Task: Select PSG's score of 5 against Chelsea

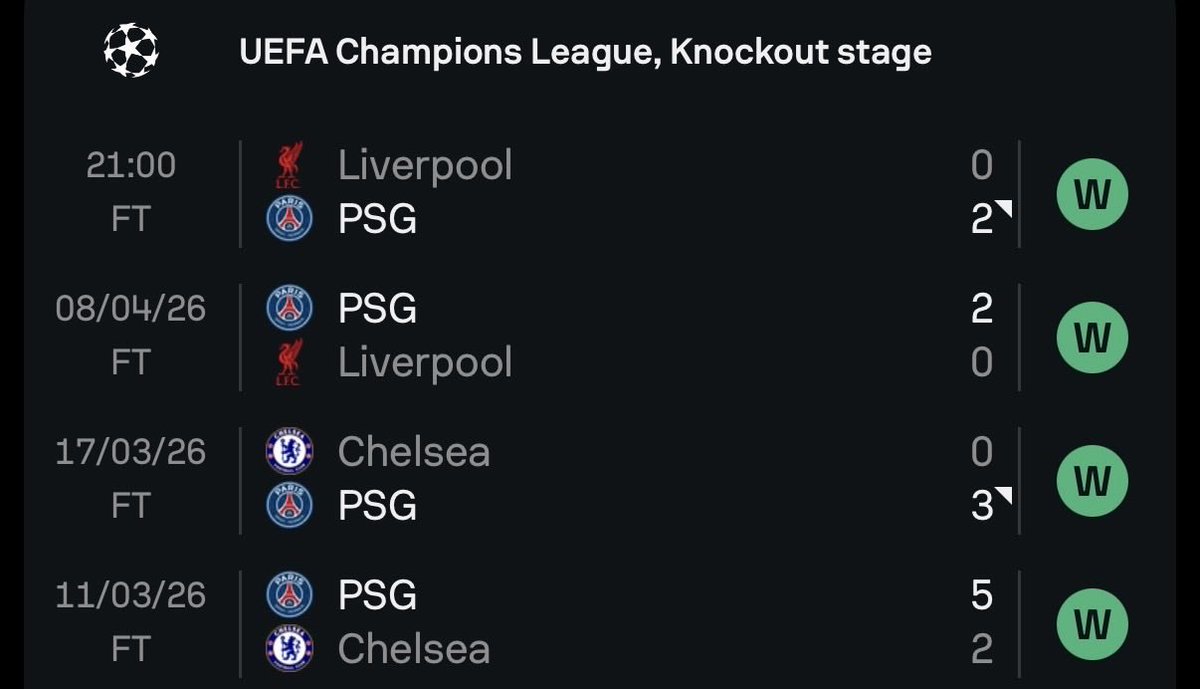Action: coord(982,596)
